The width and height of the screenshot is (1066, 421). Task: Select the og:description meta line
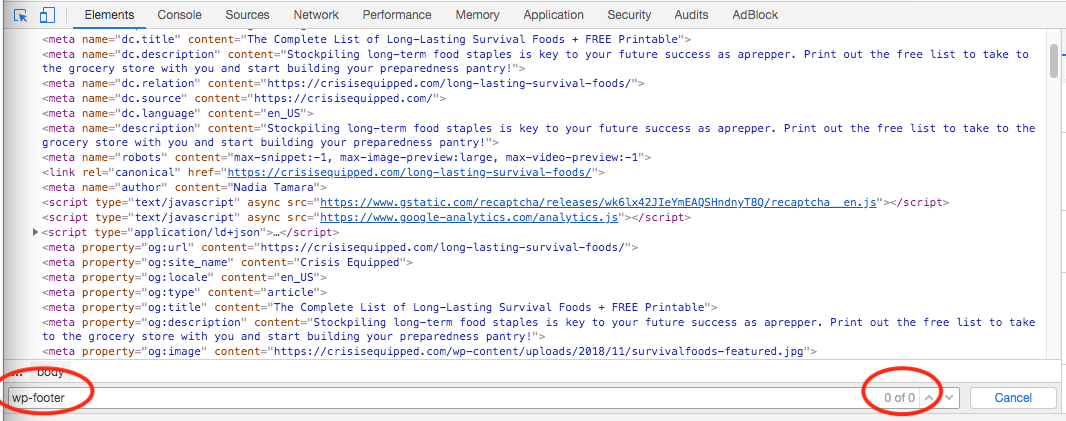[538, 329]
